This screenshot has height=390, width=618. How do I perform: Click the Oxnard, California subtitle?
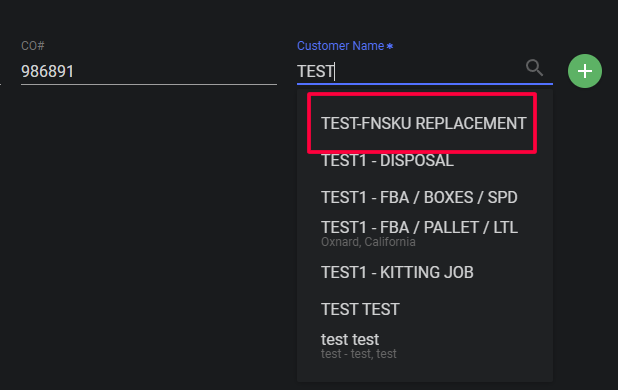pos(368,241)
